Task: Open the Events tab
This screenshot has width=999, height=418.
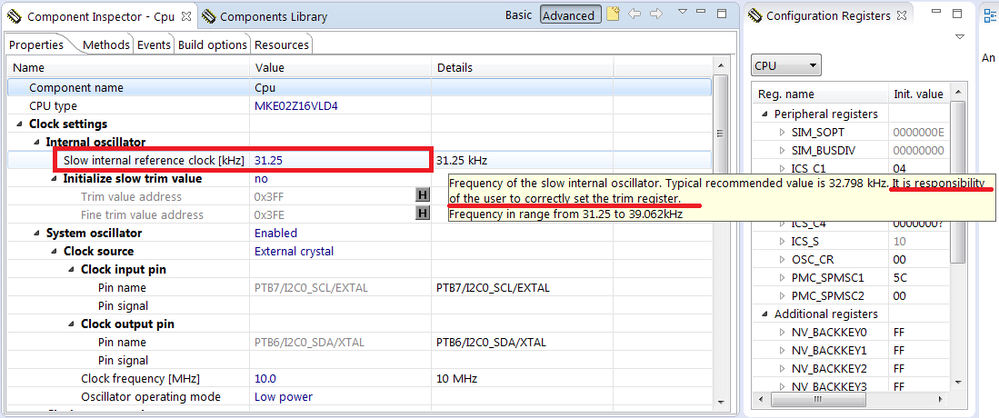Action: point(154,45)
